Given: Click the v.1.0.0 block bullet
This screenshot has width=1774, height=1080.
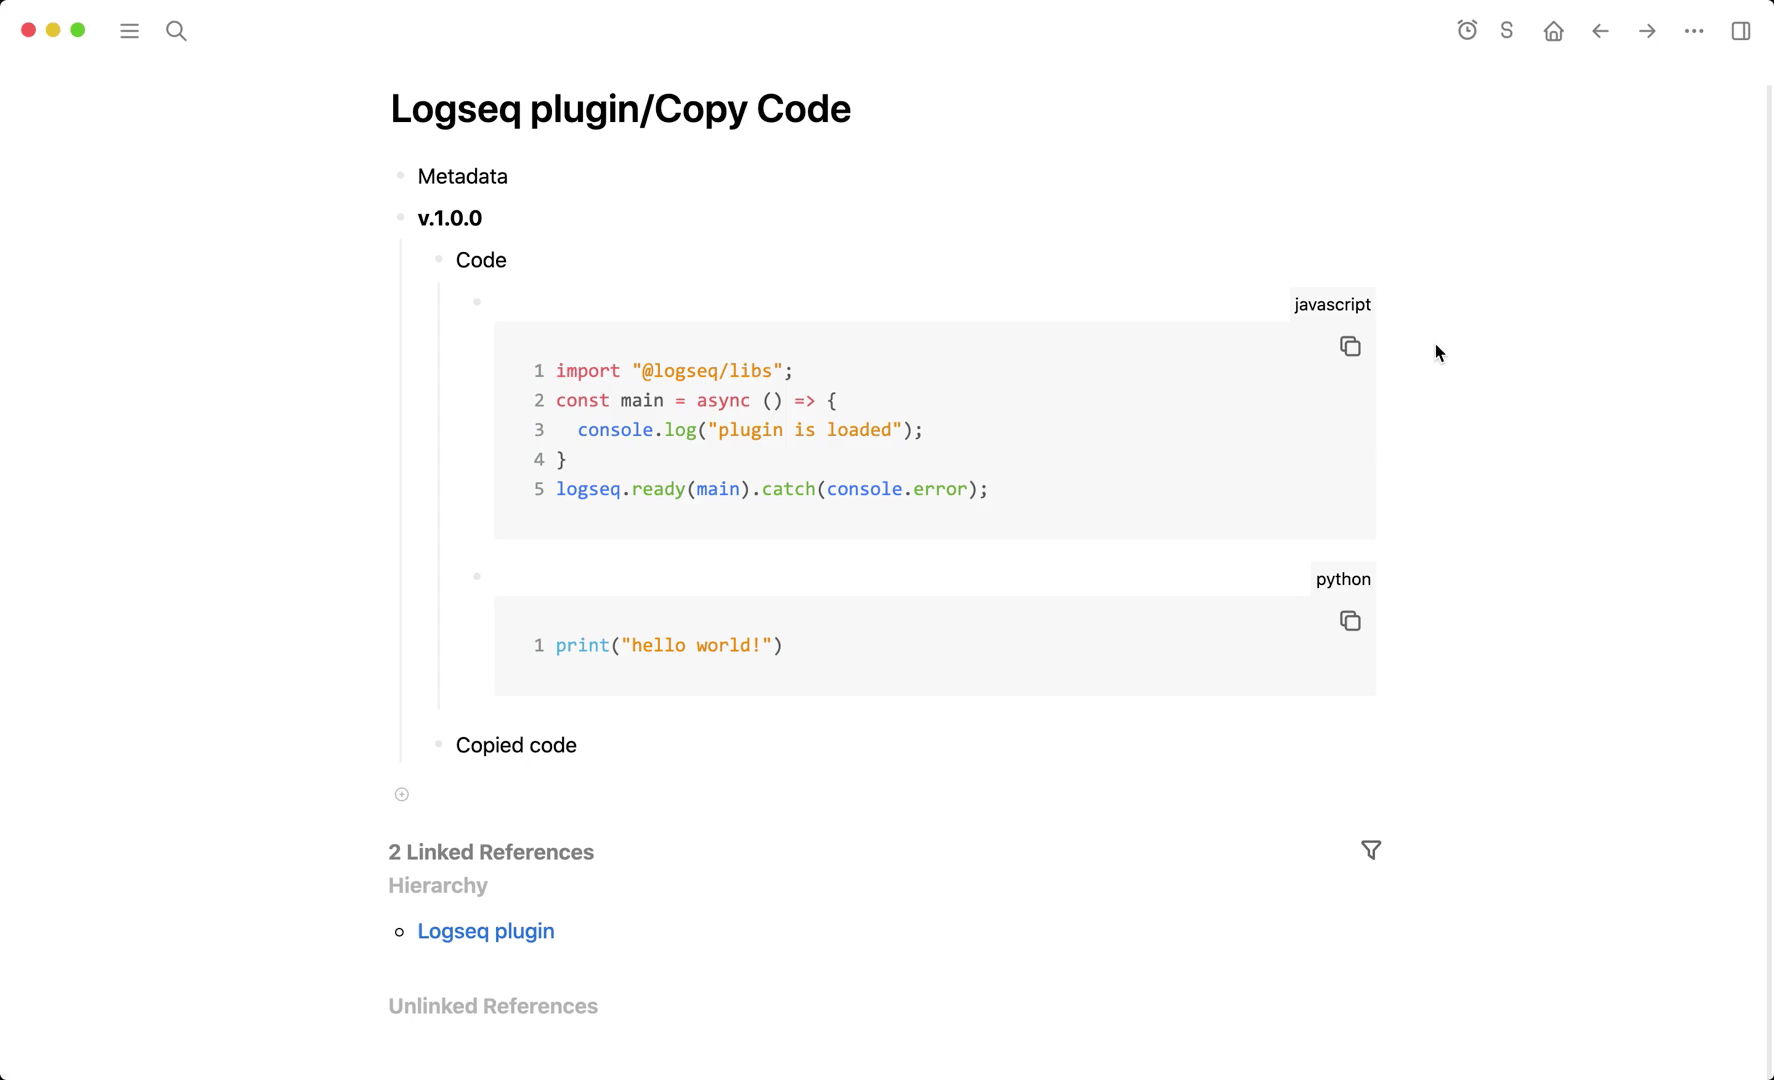Looking at the screenshot, I should point(400,217).
